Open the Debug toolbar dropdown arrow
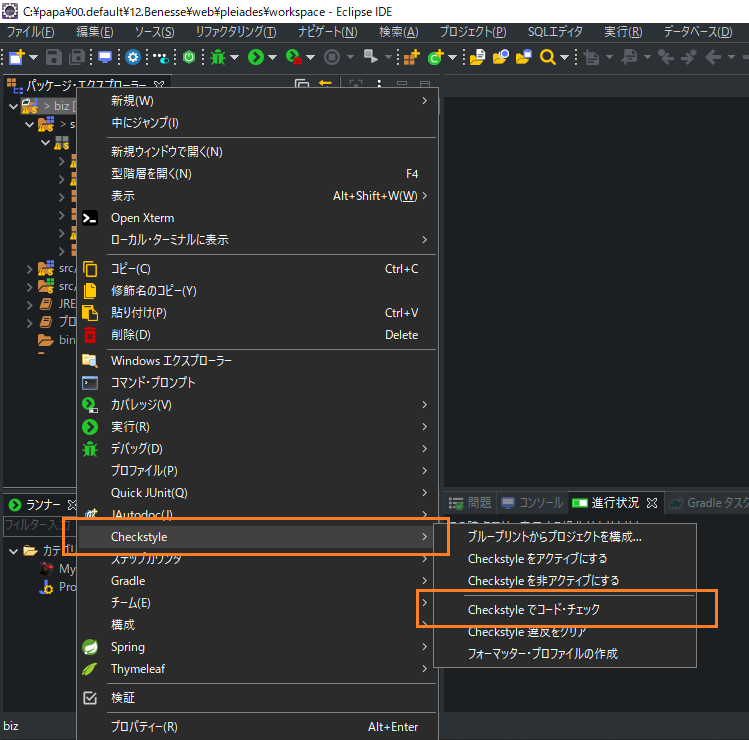The height and width of the screenshot is (740, 749). 235,57
